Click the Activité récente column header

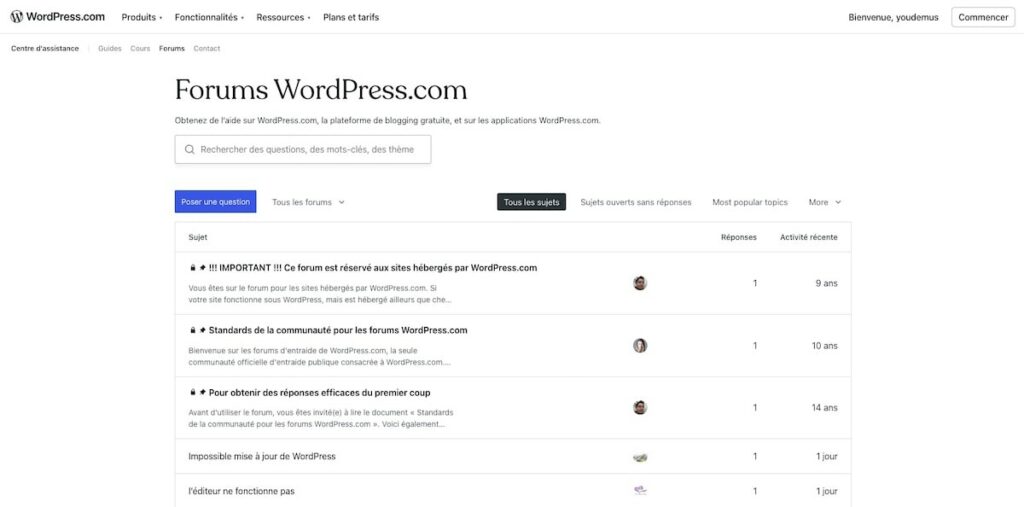[808, 237]
